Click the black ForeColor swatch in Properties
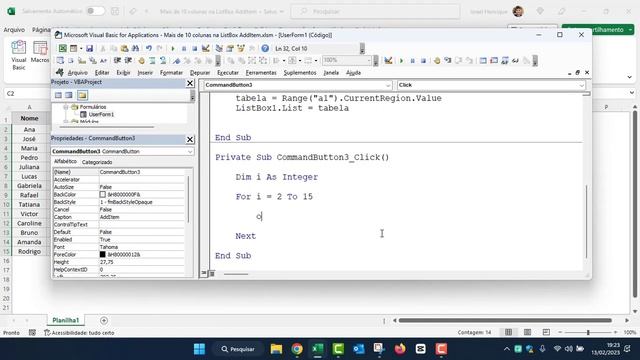The width and height of the screenshot is (640, 360). point(102,254)
